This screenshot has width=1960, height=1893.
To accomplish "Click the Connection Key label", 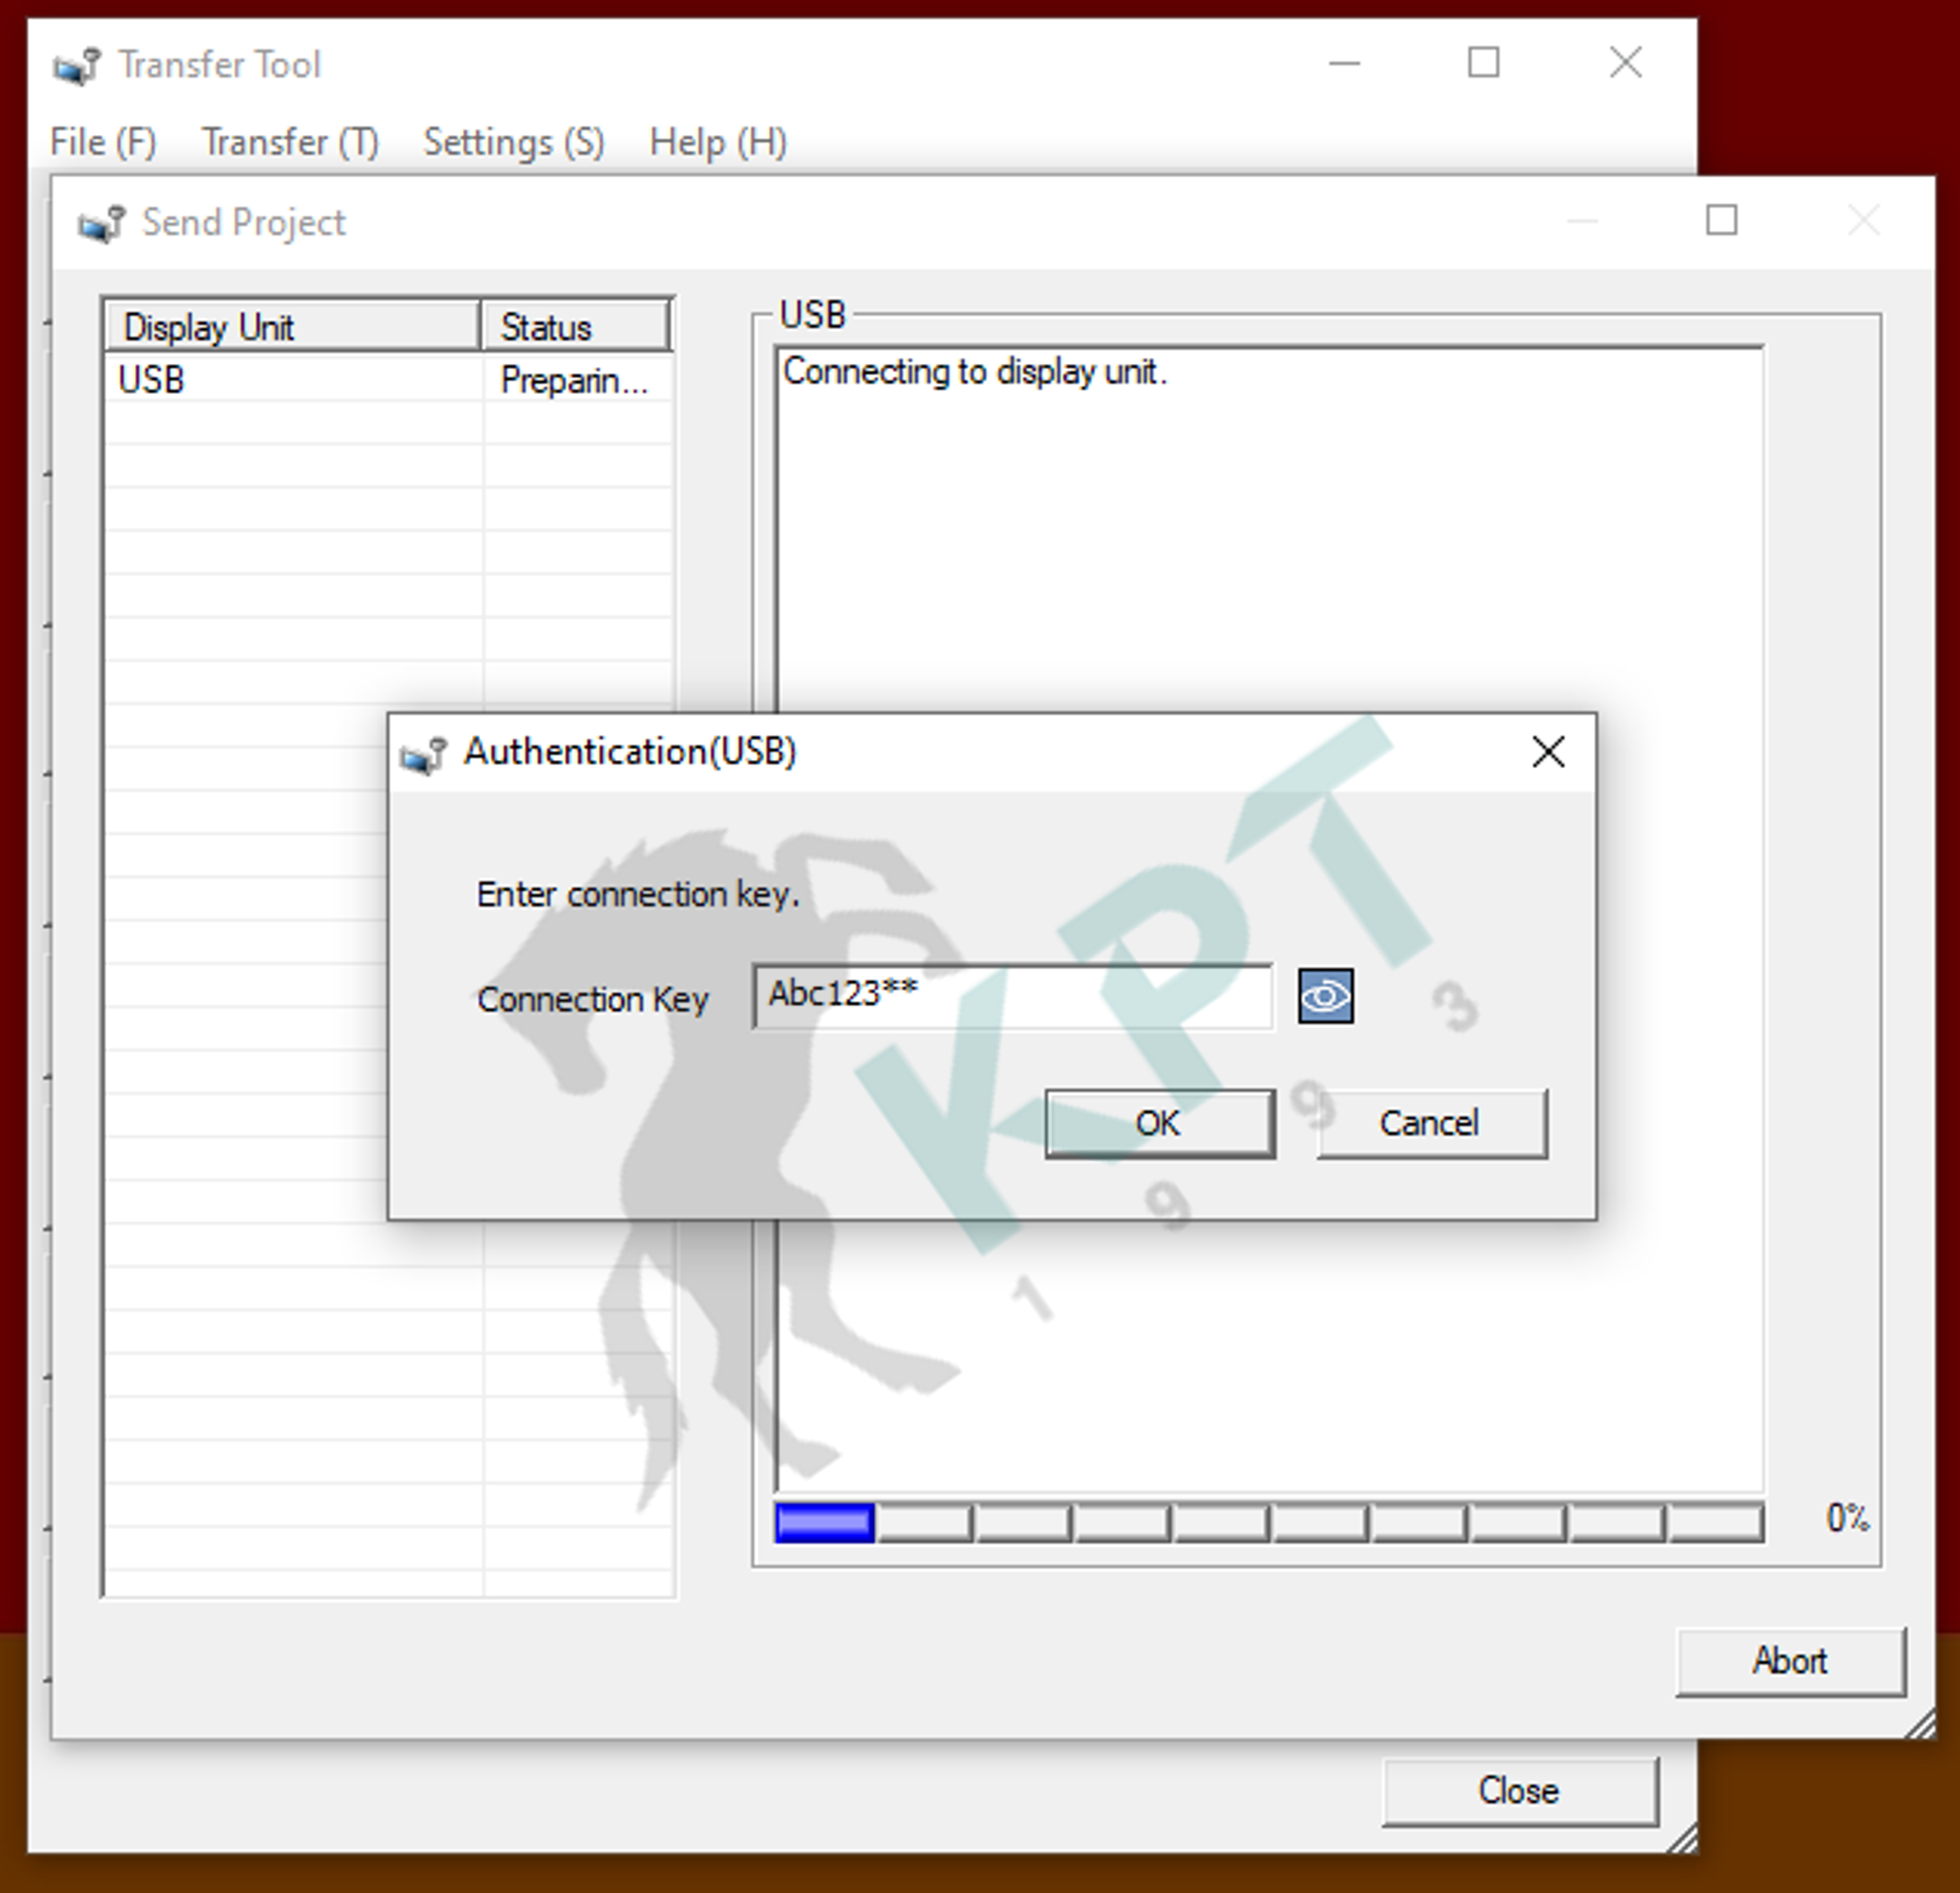I will pyautogui.click(x=593, y=999).
